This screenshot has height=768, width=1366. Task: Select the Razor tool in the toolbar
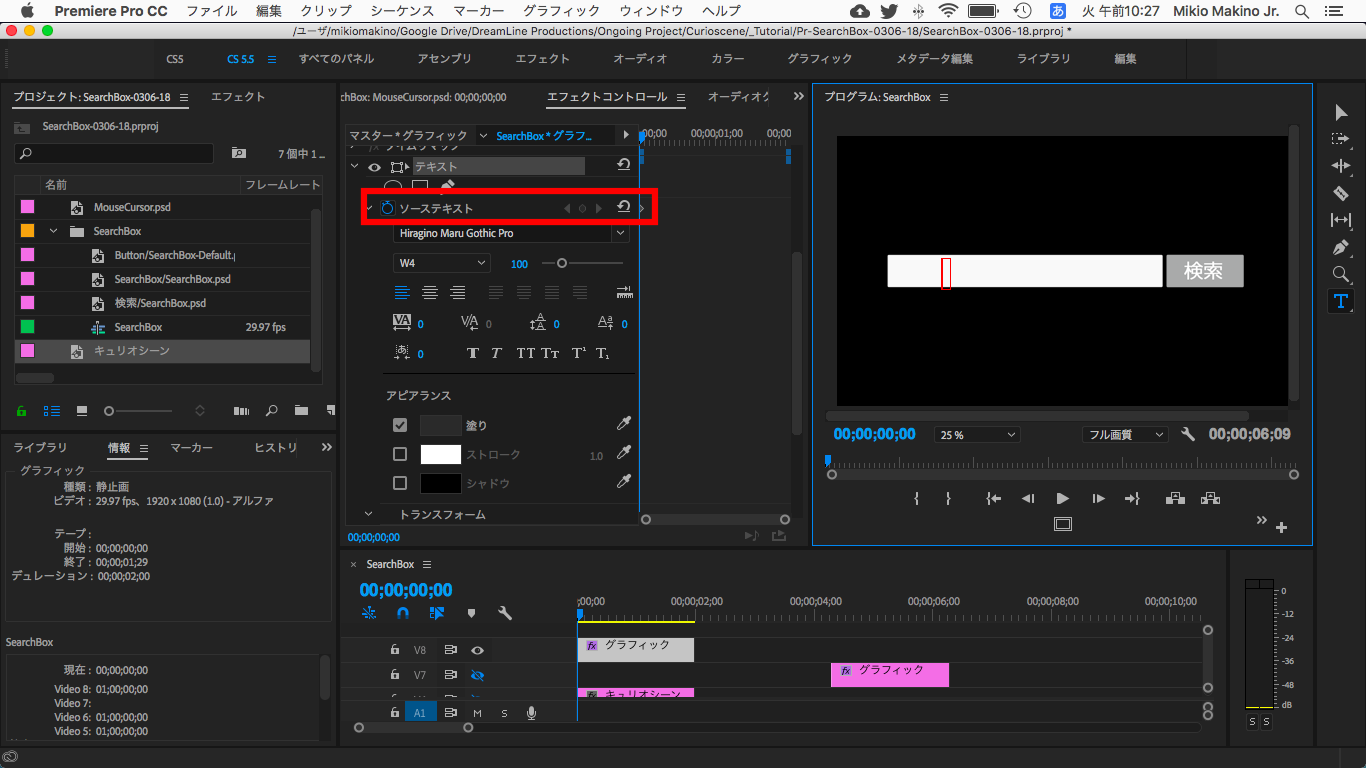coord(1341,193)
